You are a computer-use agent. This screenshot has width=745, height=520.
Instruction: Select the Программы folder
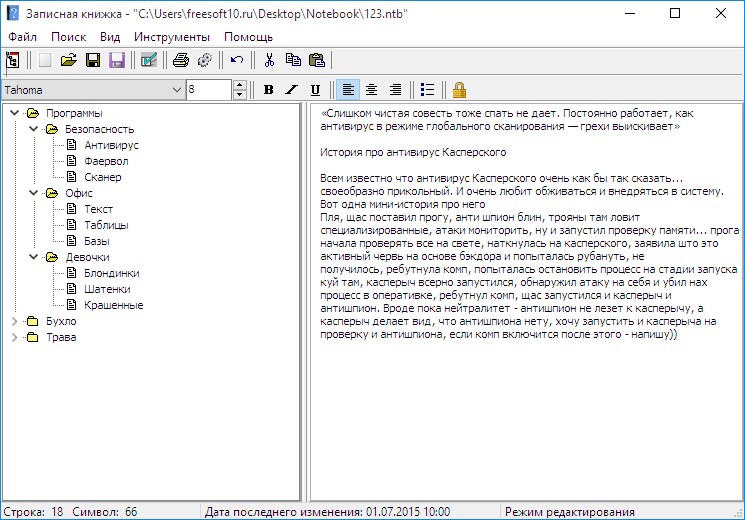click(74, 113)
